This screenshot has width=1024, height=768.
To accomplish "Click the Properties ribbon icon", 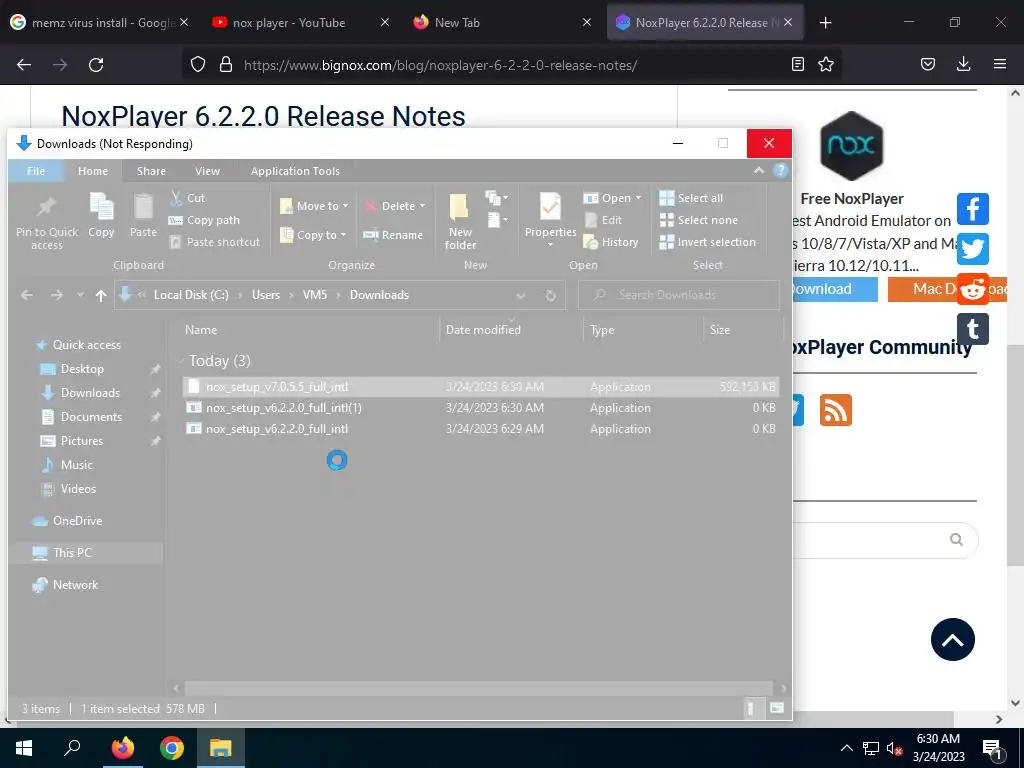I will tap(550, 207).
